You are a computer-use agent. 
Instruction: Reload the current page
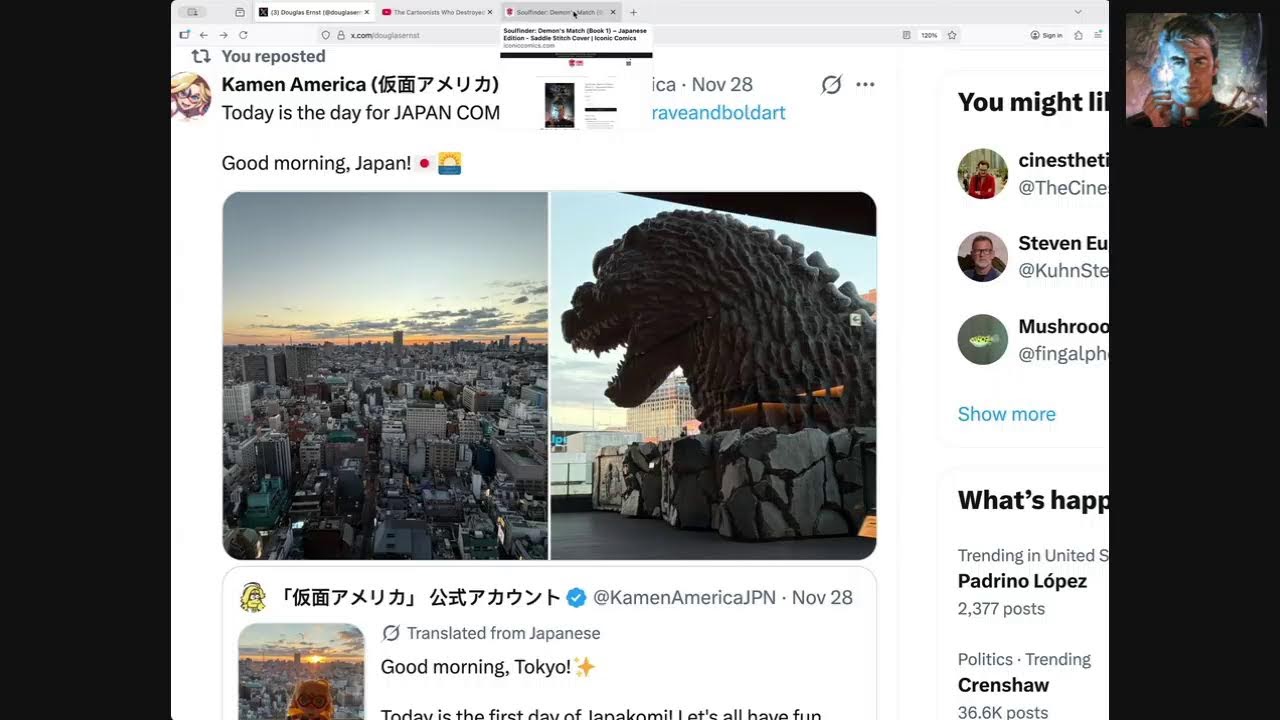(243, 35)
